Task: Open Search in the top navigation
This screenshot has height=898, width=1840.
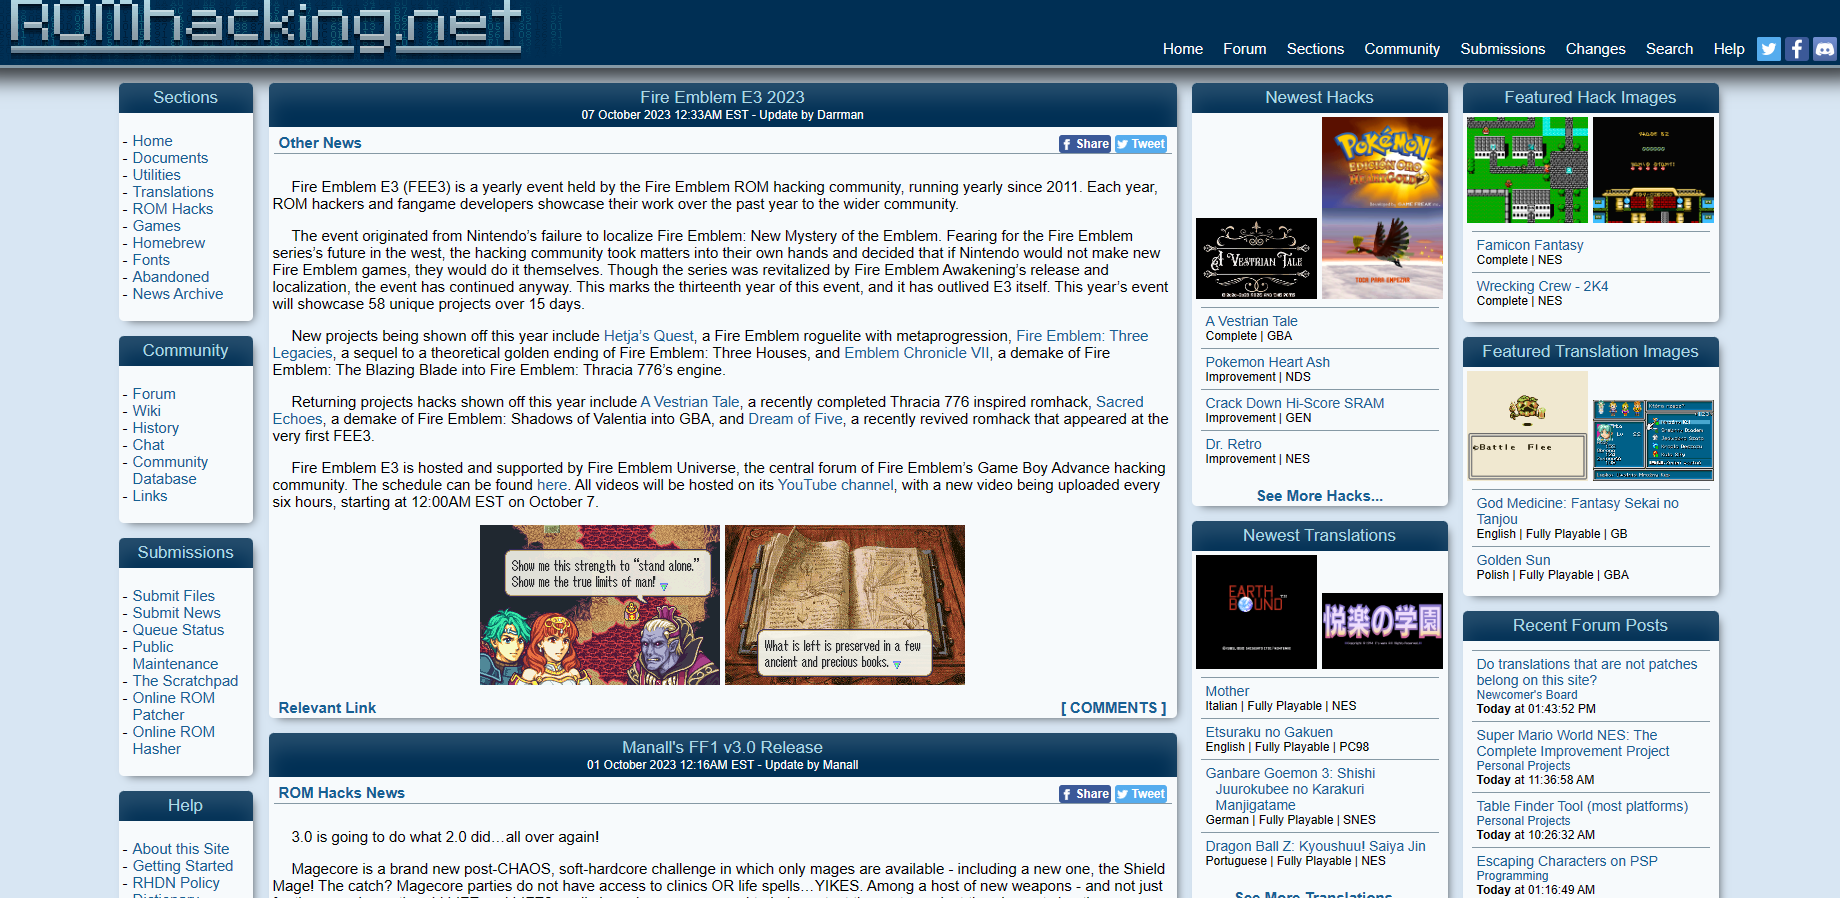Action: tap(1669, 49)
